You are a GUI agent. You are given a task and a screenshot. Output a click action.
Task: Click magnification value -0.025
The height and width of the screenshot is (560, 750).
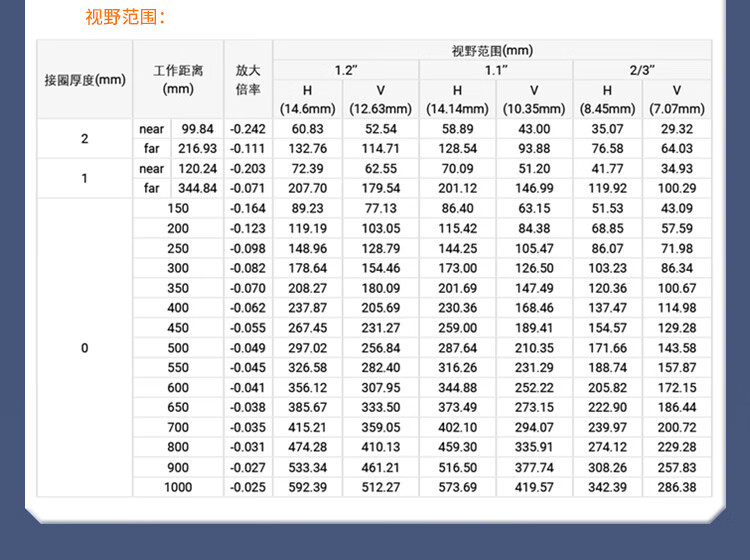[x=248, y=487]
